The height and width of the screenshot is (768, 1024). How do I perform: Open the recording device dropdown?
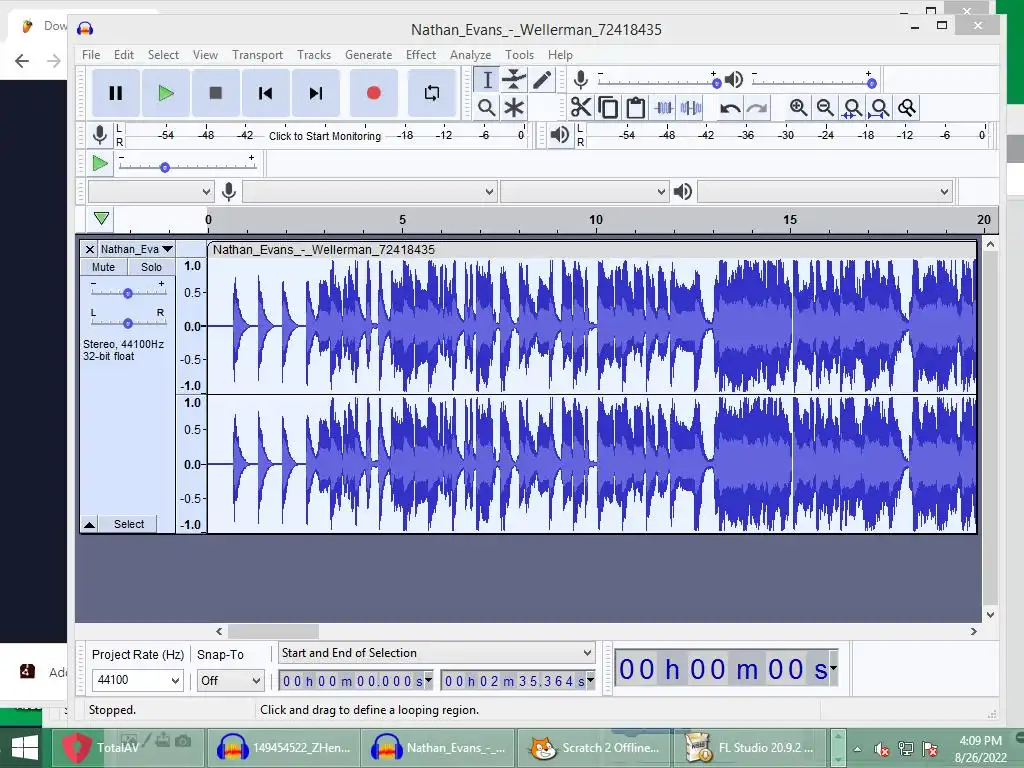(x=369, y=192)
